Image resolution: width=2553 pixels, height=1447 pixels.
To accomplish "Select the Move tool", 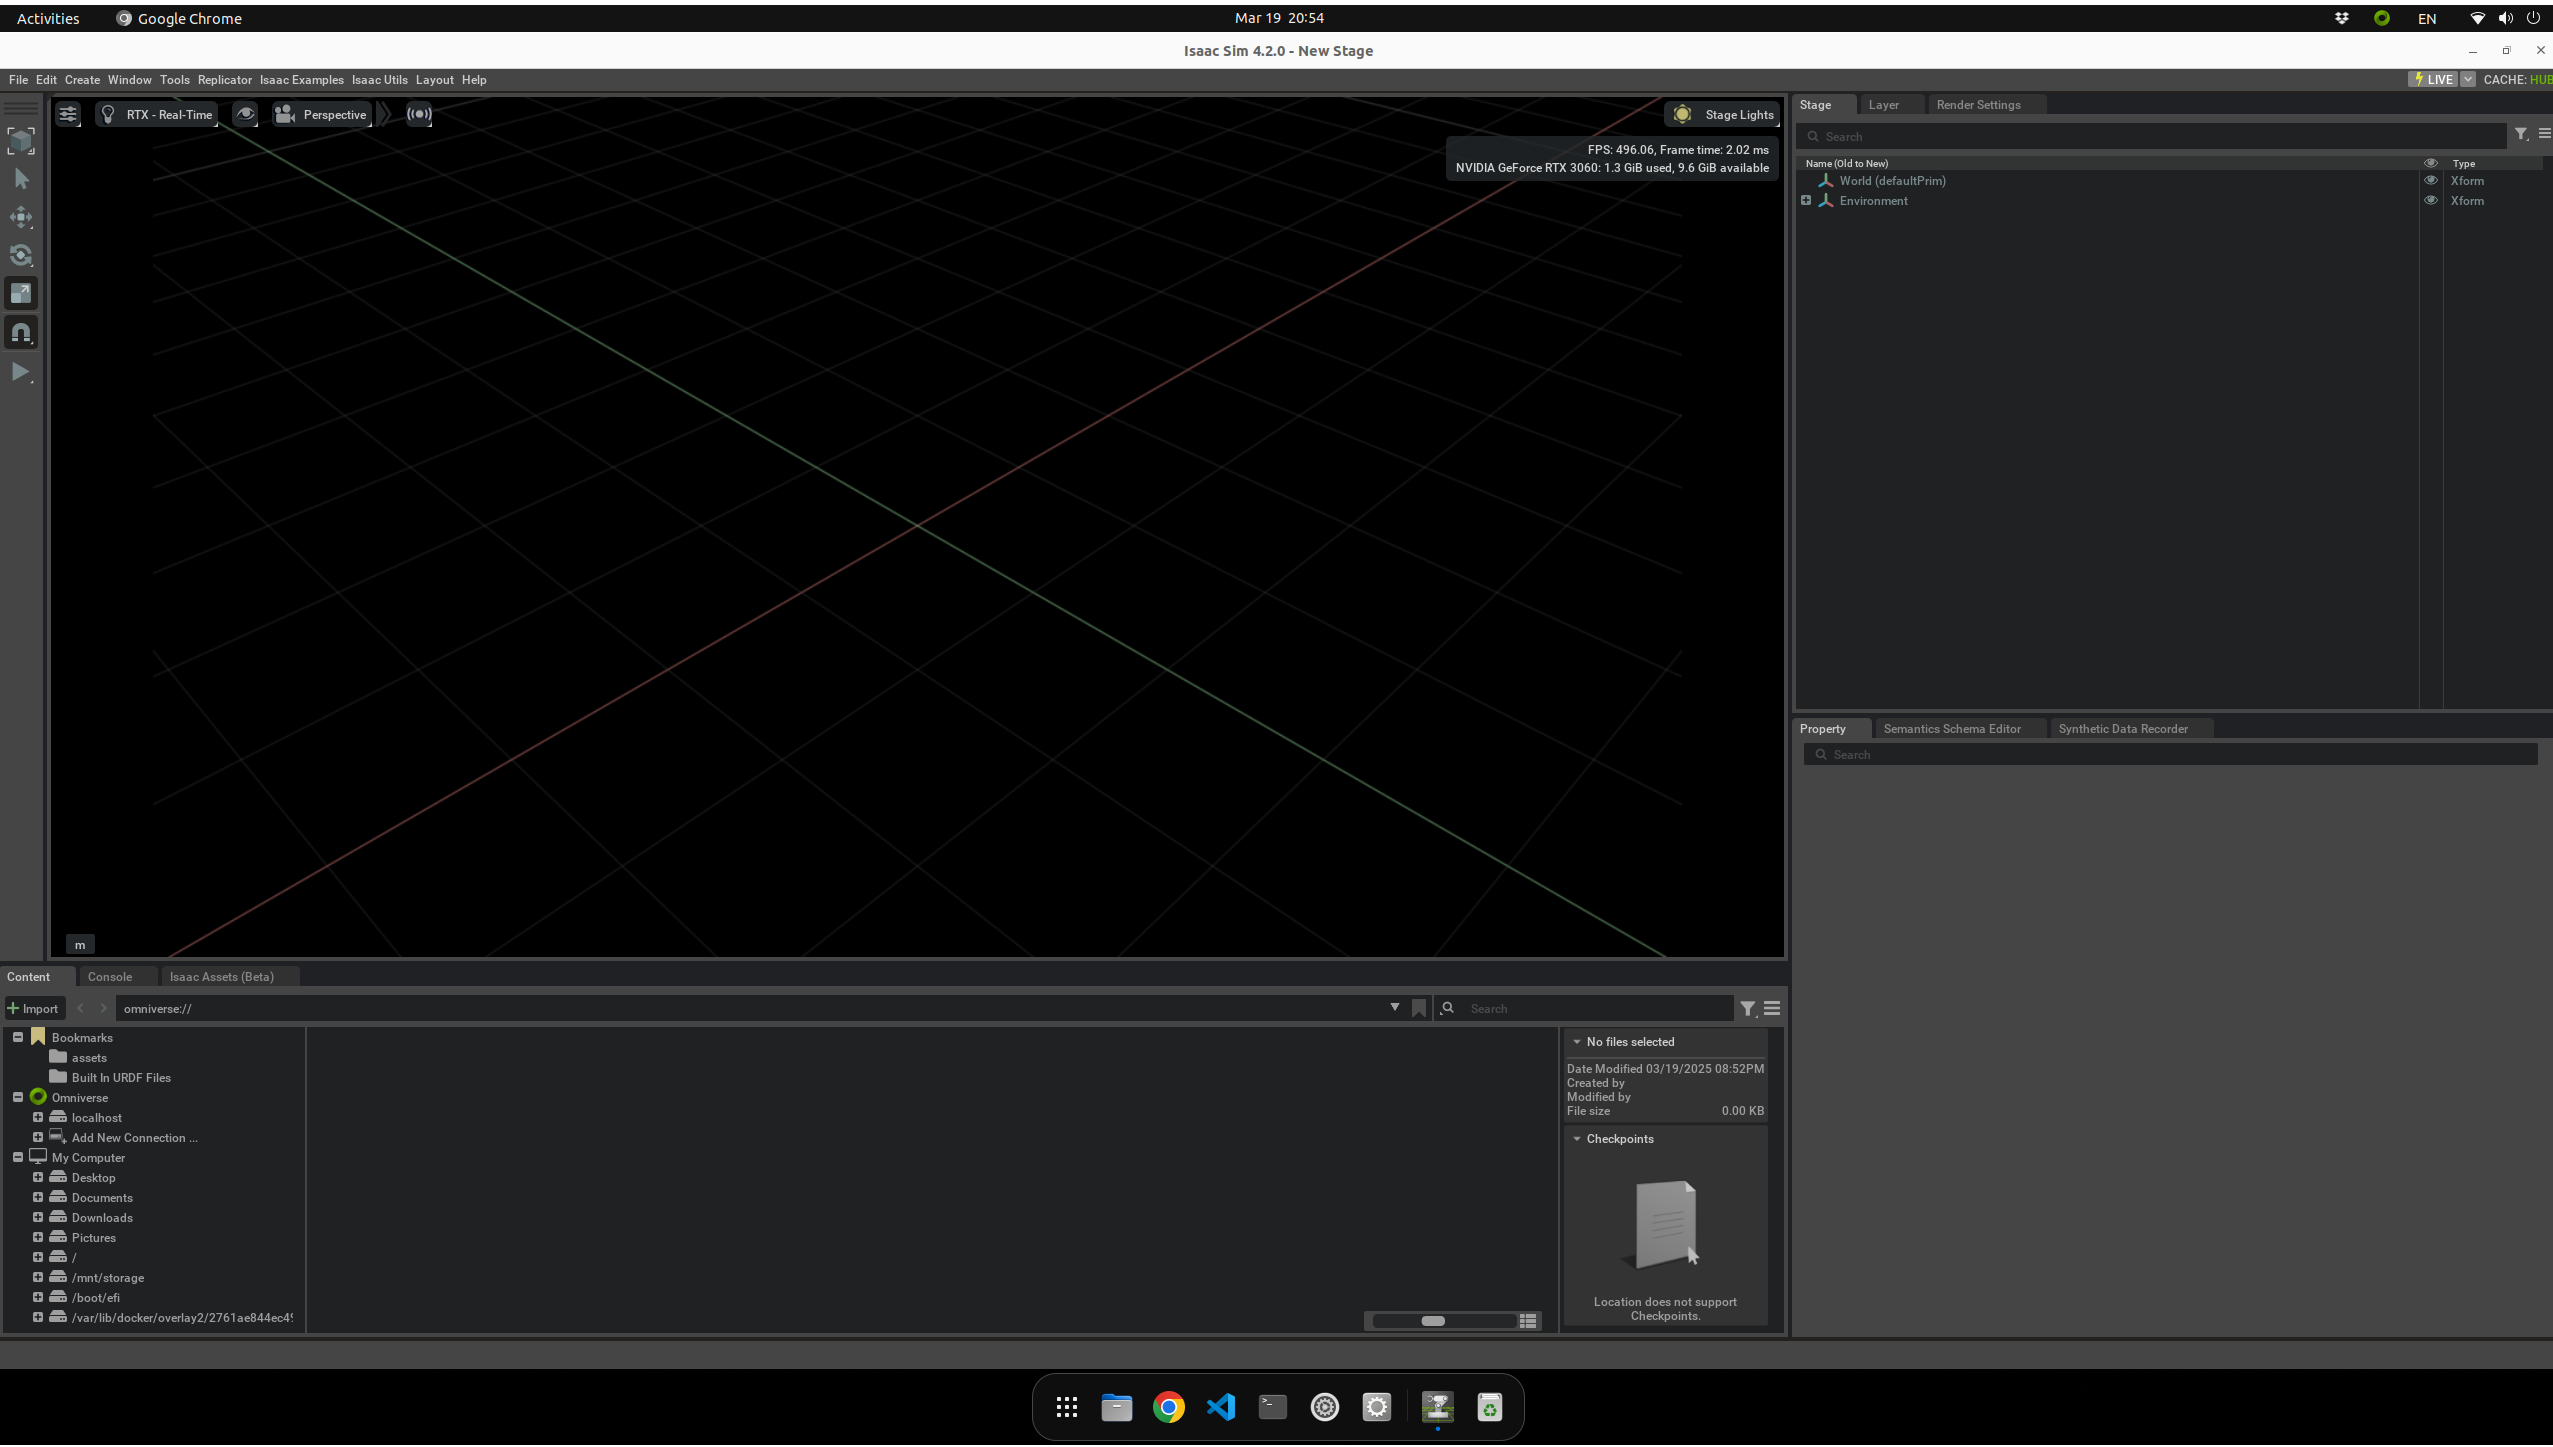I will pyautogui.click(x=21, y=217).
